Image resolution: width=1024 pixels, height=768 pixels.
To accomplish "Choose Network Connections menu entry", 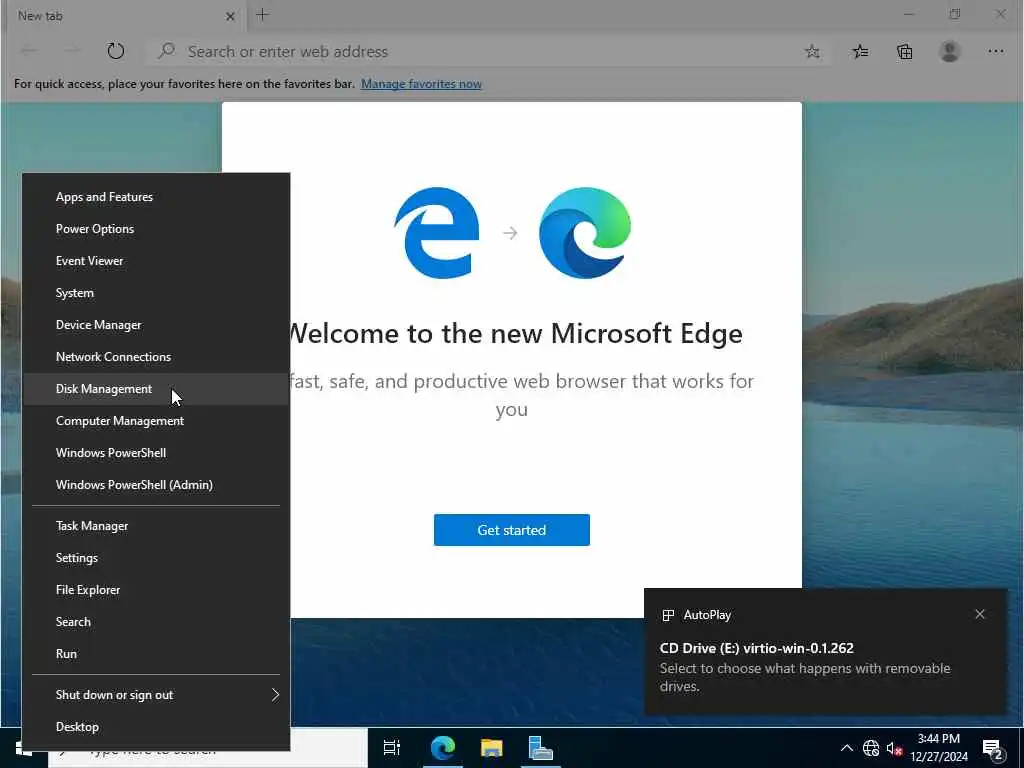I will click(157, 357).
